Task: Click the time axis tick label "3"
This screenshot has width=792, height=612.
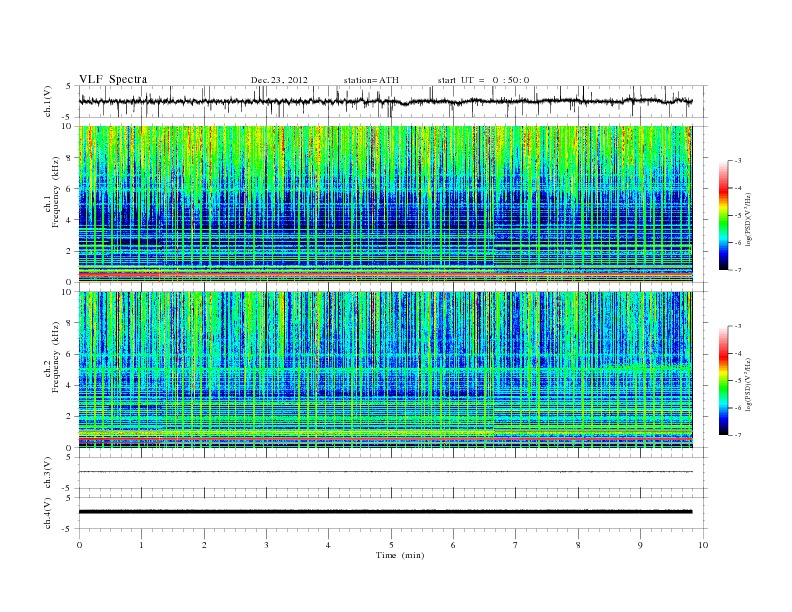Action: click(266, 545)
